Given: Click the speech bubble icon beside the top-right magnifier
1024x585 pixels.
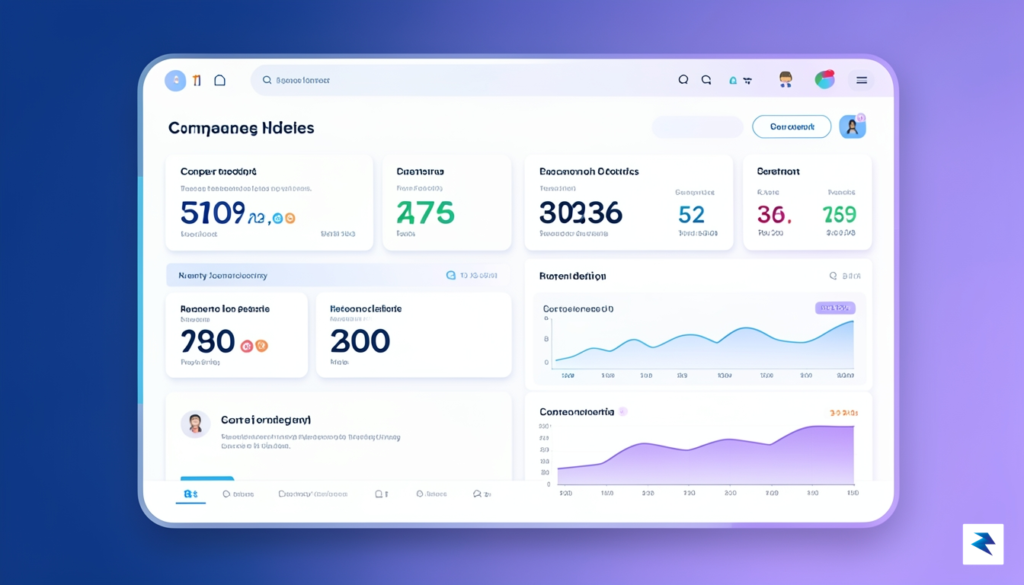Looking at the screenshot, I should (706, 80).
